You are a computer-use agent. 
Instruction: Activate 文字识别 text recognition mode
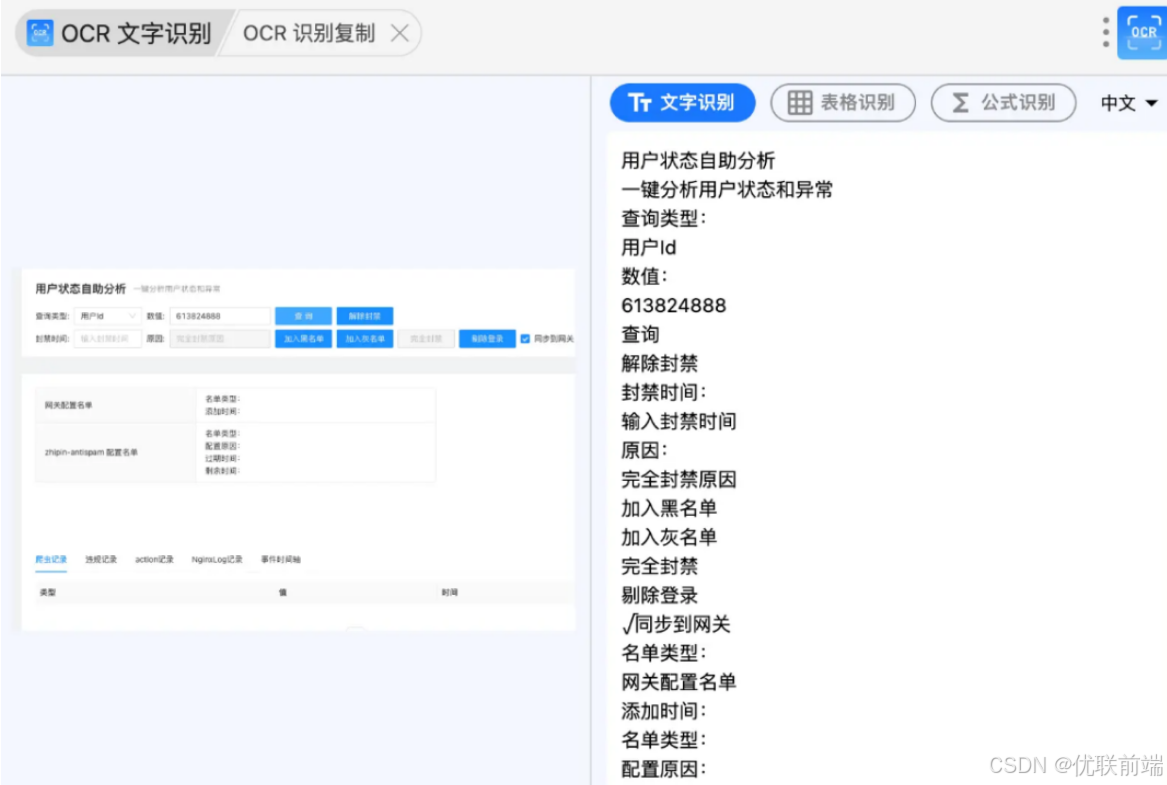click(682, 103)
